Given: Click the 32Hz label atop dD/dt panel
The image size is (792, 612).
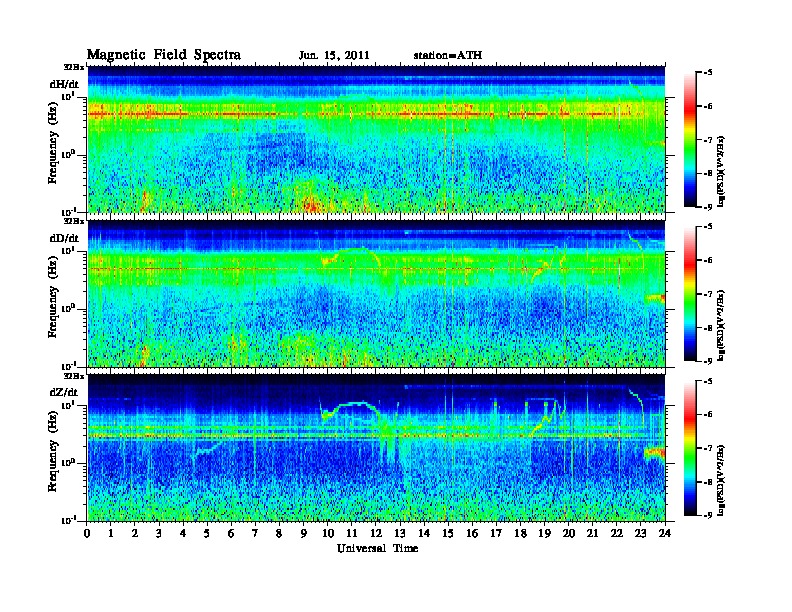Looking at the screenshot, I should [74, 221].
